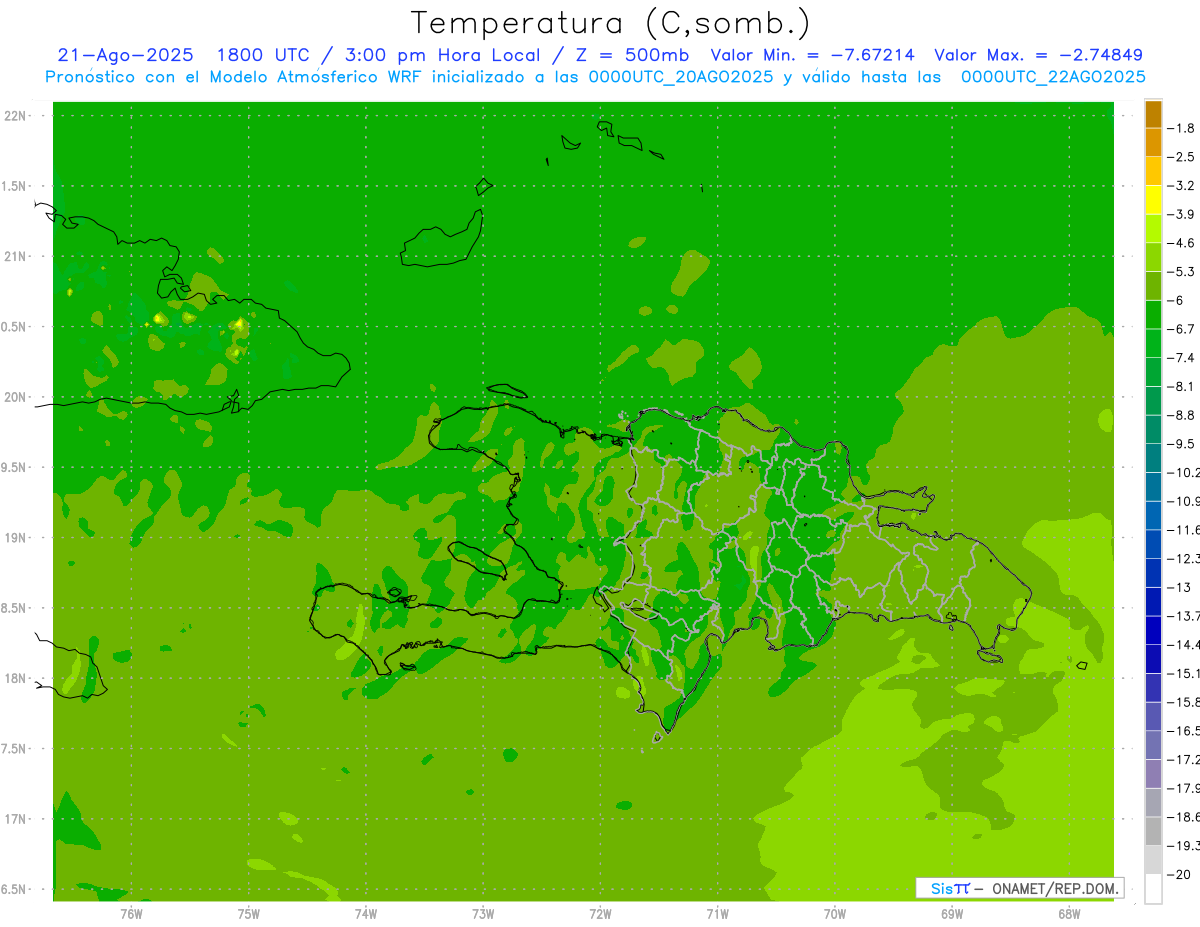1200x927 pixels.
Task: Click the 69W longitude axis label
Action: click(x=951, y=913)
